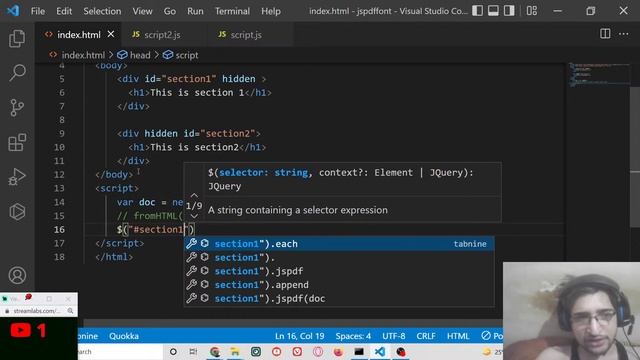Split the editor to the right

[605, 34]
